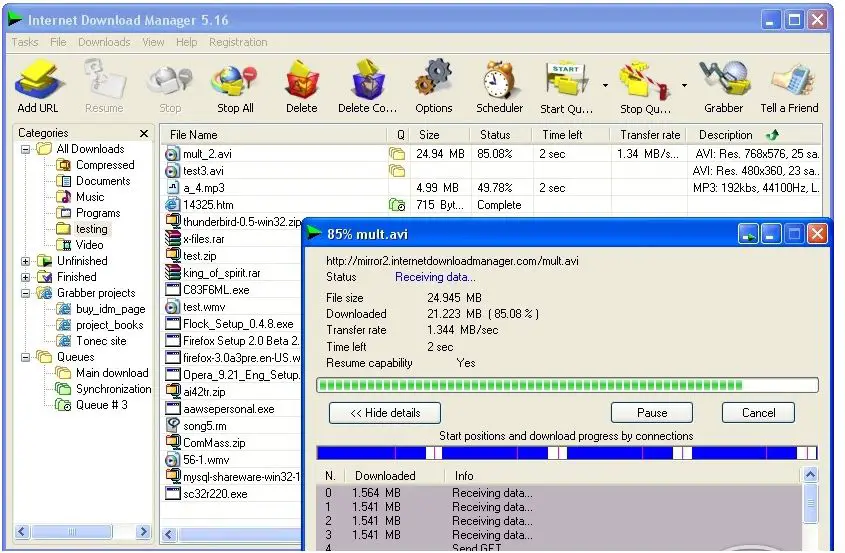Viewport: 845px width, 553px height.
Task: Sort by Status column header
Action: [x=501, y=135]
